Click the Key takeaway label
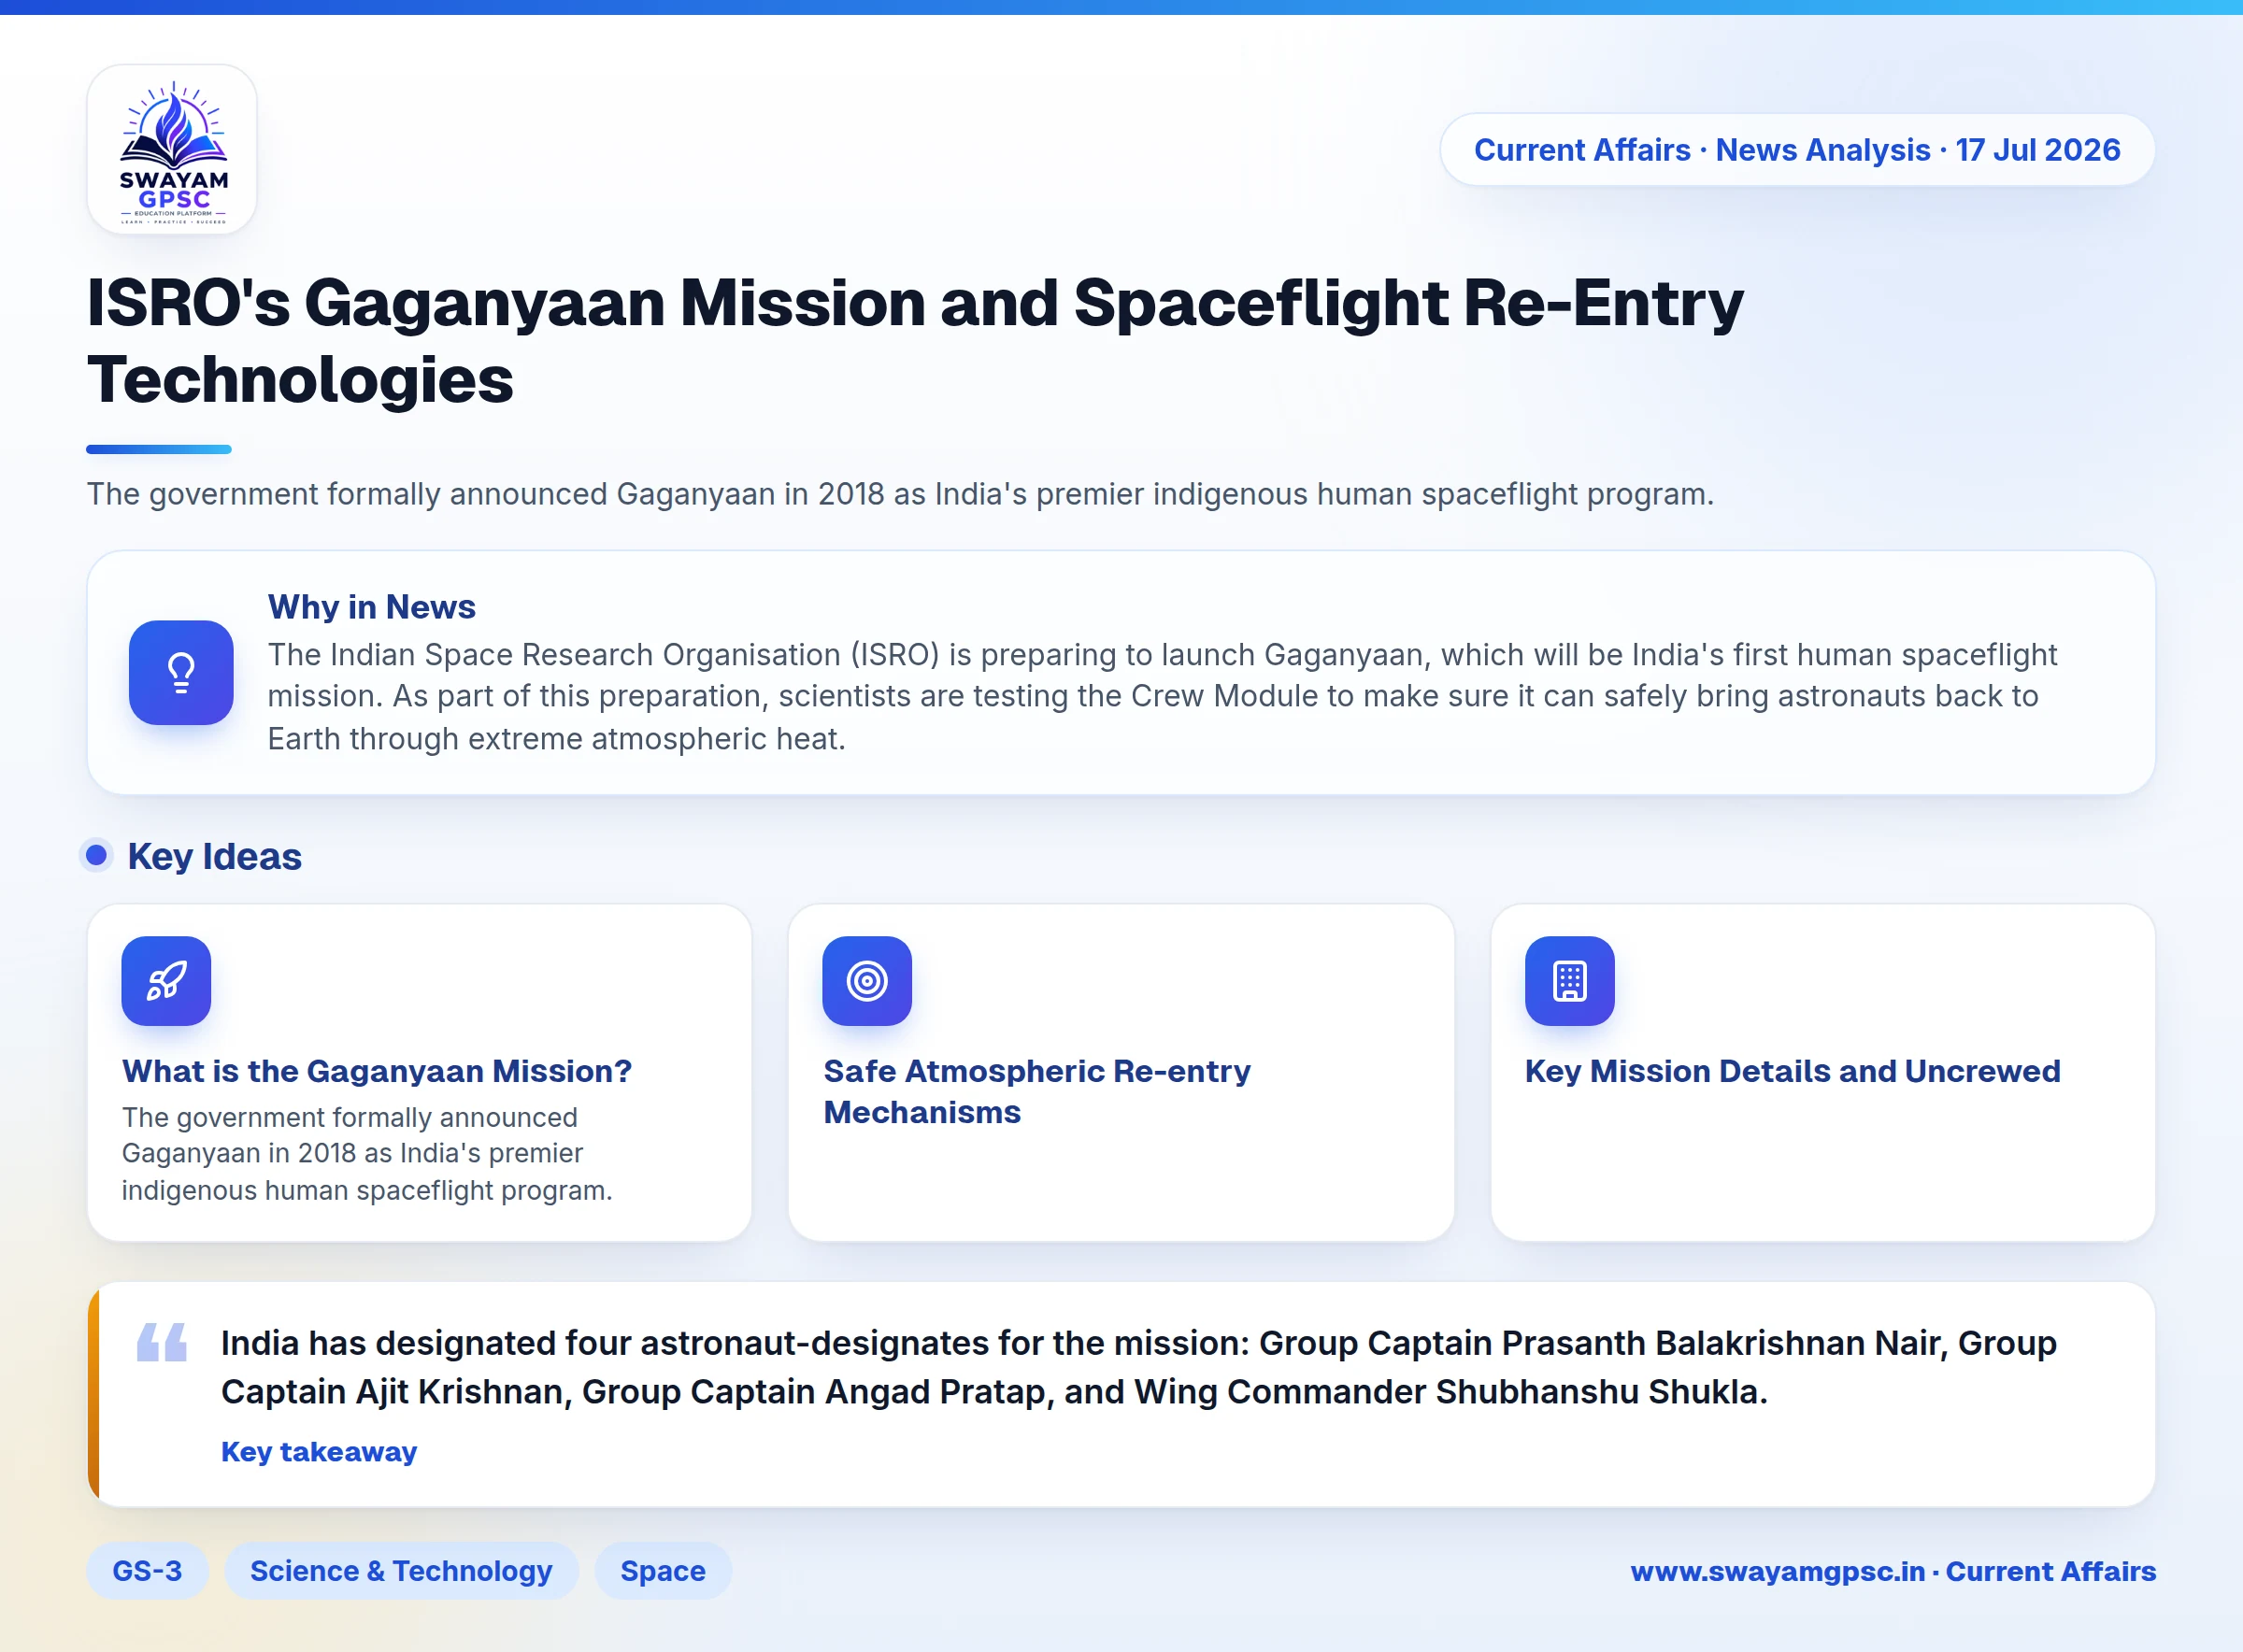 click(x=318, y=1451)
